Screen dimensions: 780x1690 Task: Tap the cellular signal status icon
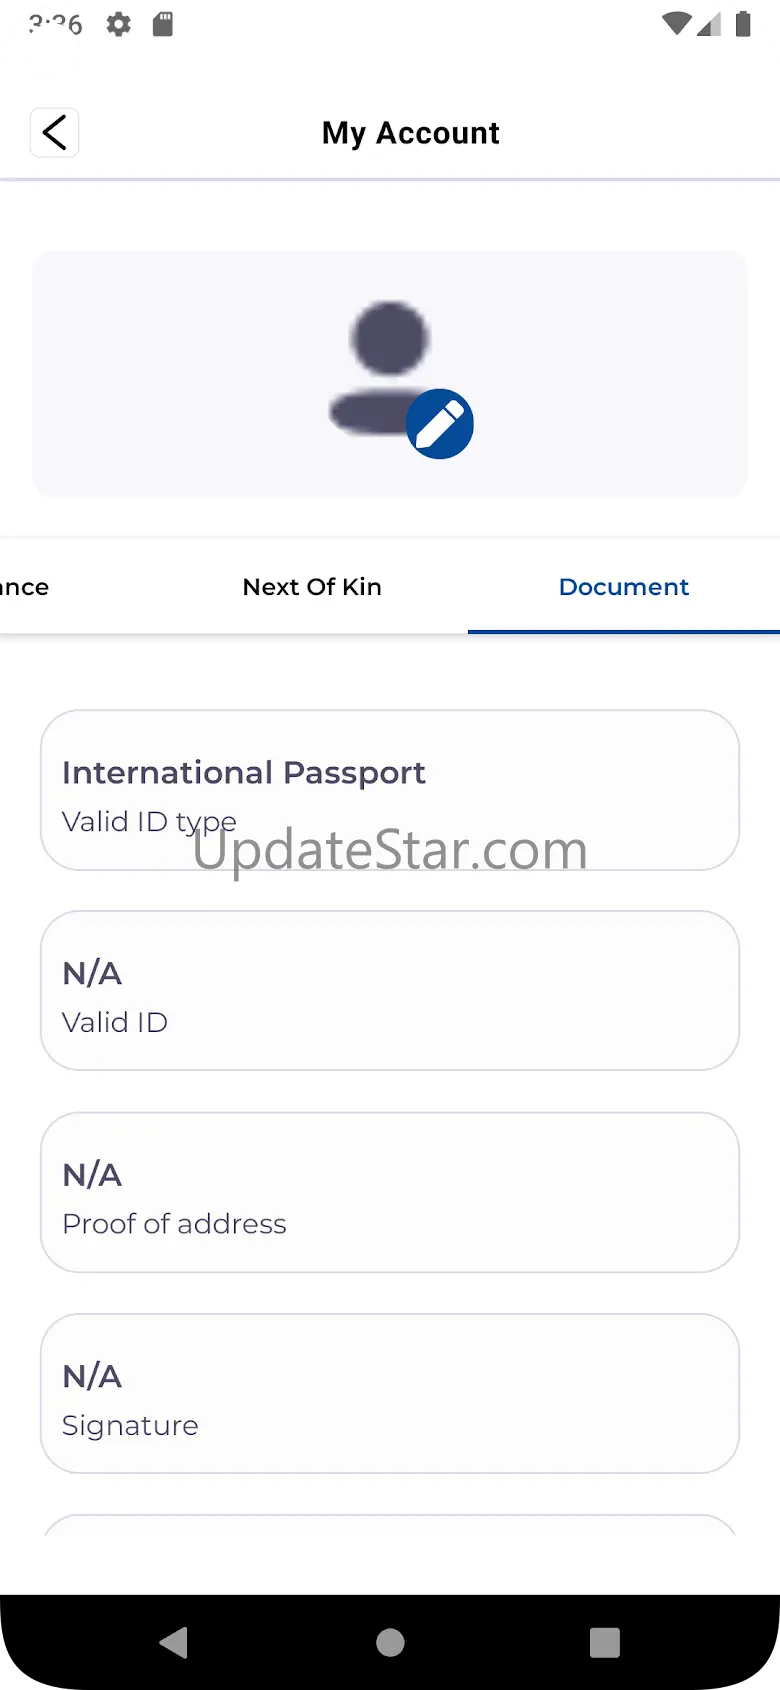point(710,24)
